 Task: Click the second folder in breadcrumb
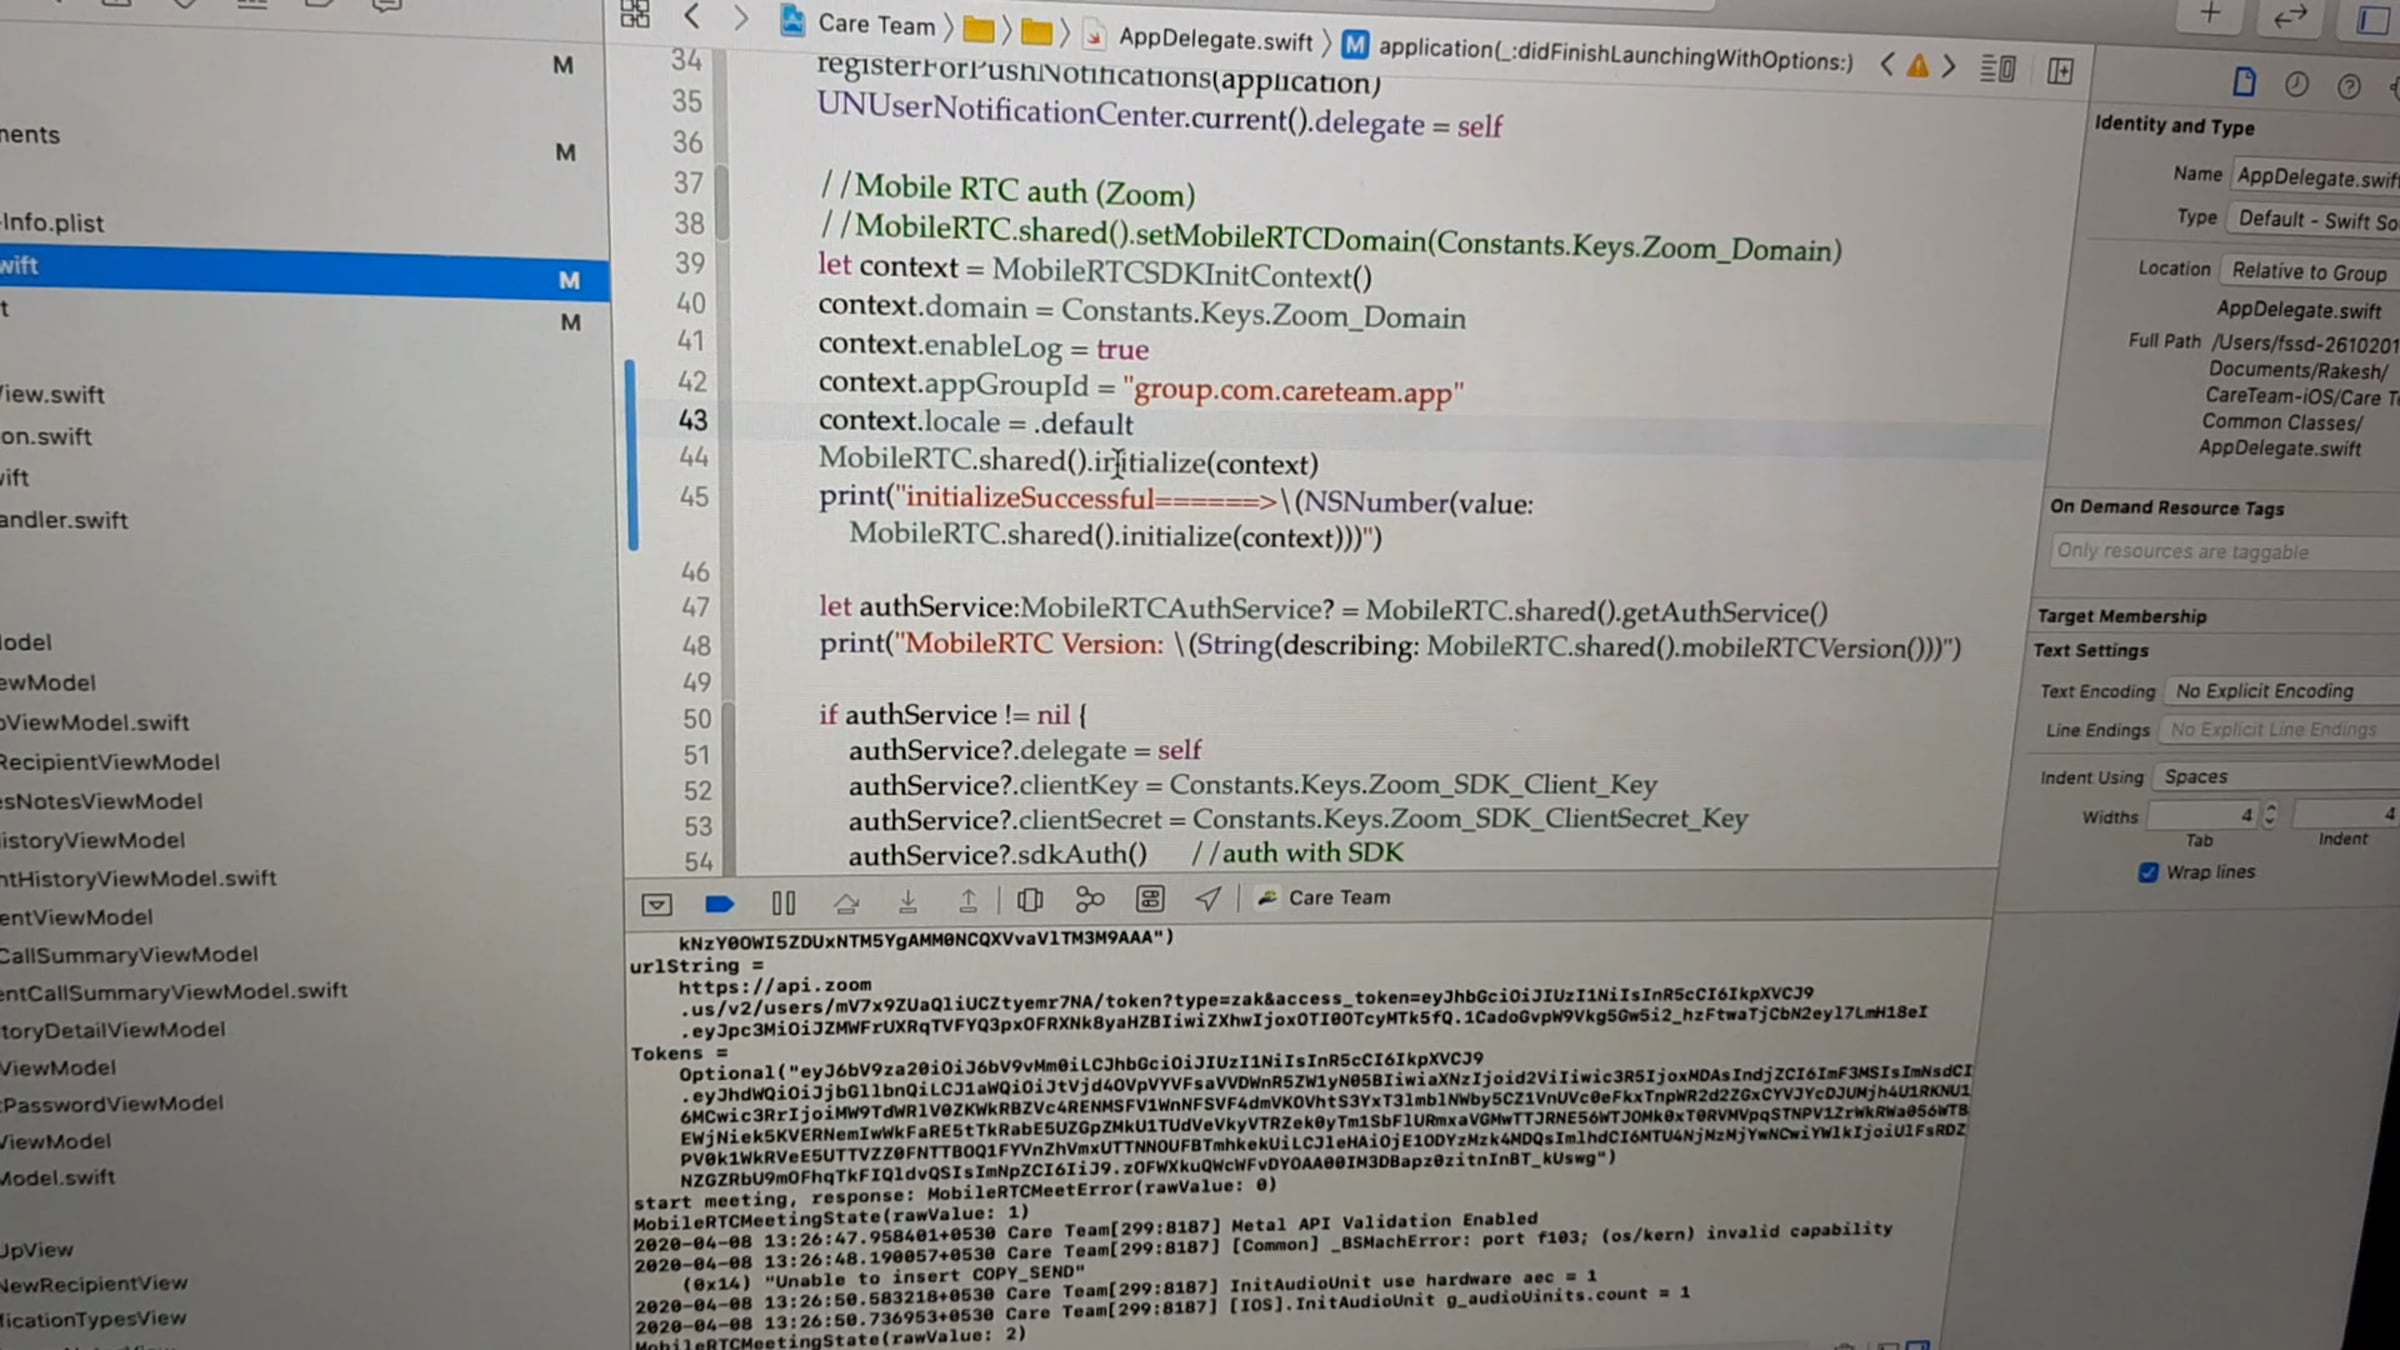(1037, 33)
